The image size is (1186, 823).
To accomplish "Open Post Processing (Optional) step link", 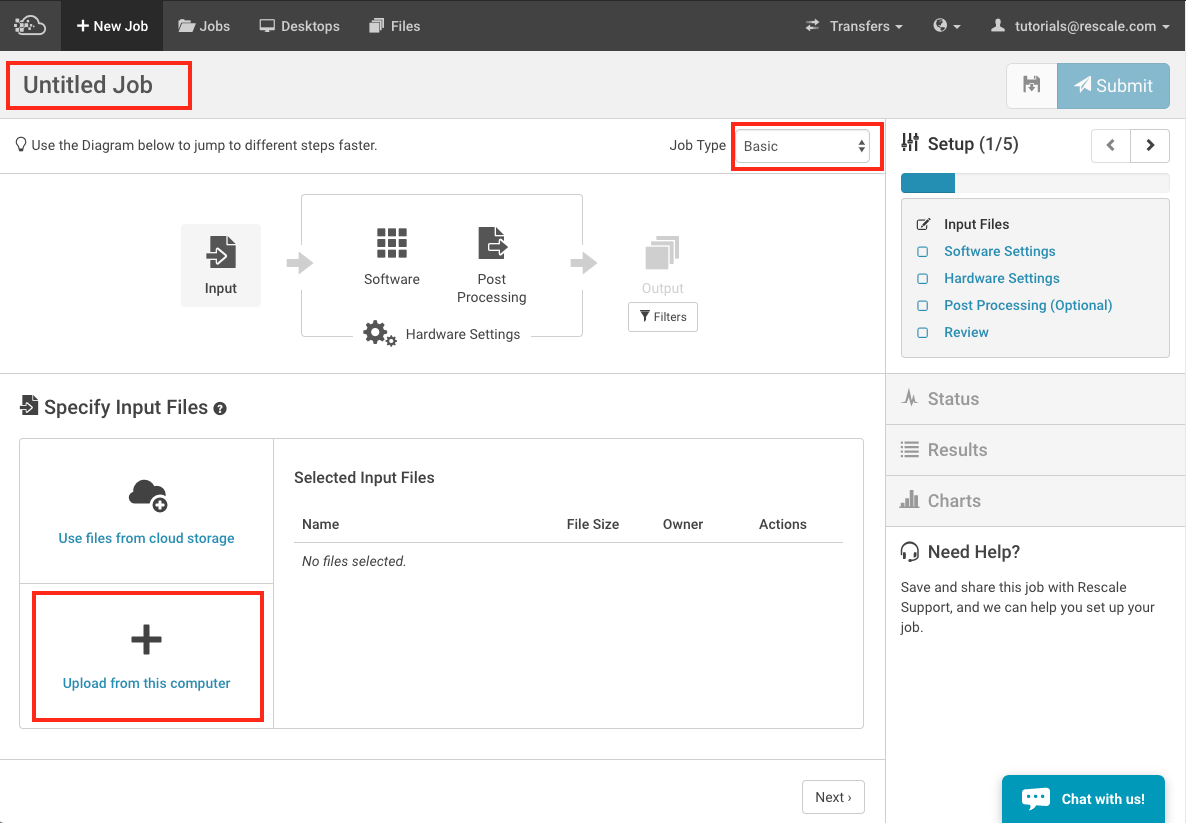I will coord(1028,305).
